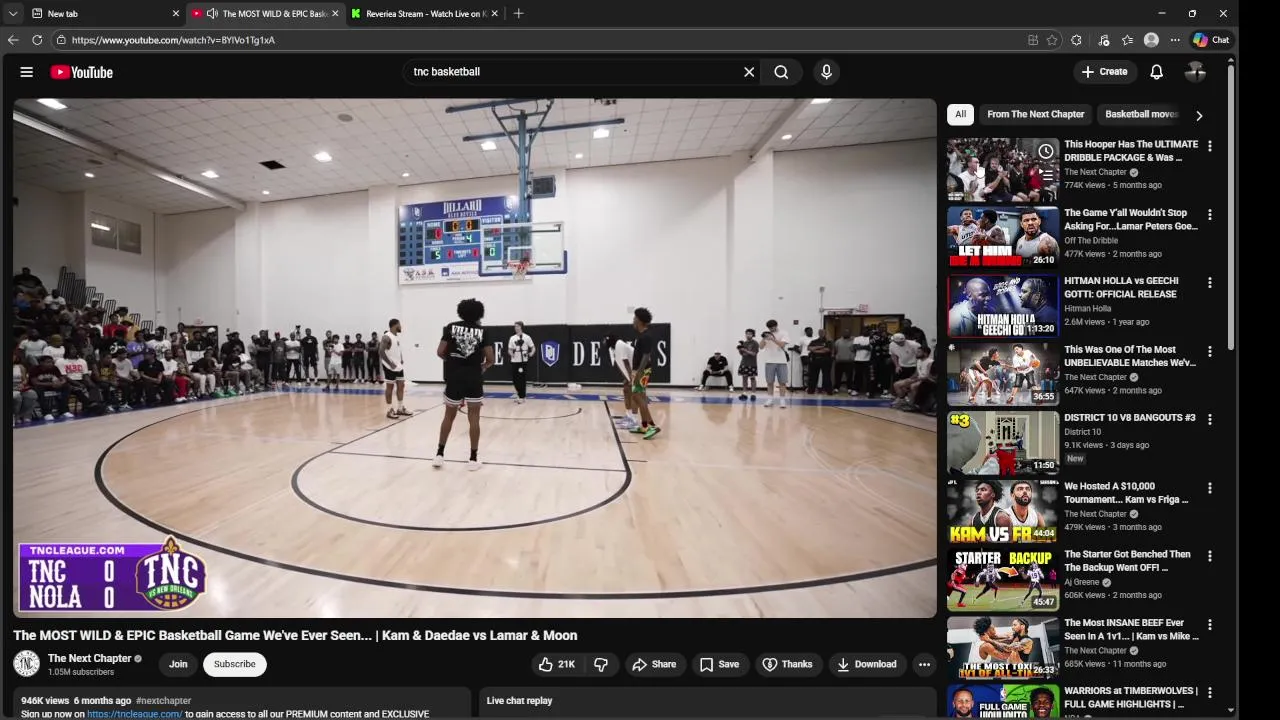Join The Next Chapter channel membership

(x=178, y=664)
